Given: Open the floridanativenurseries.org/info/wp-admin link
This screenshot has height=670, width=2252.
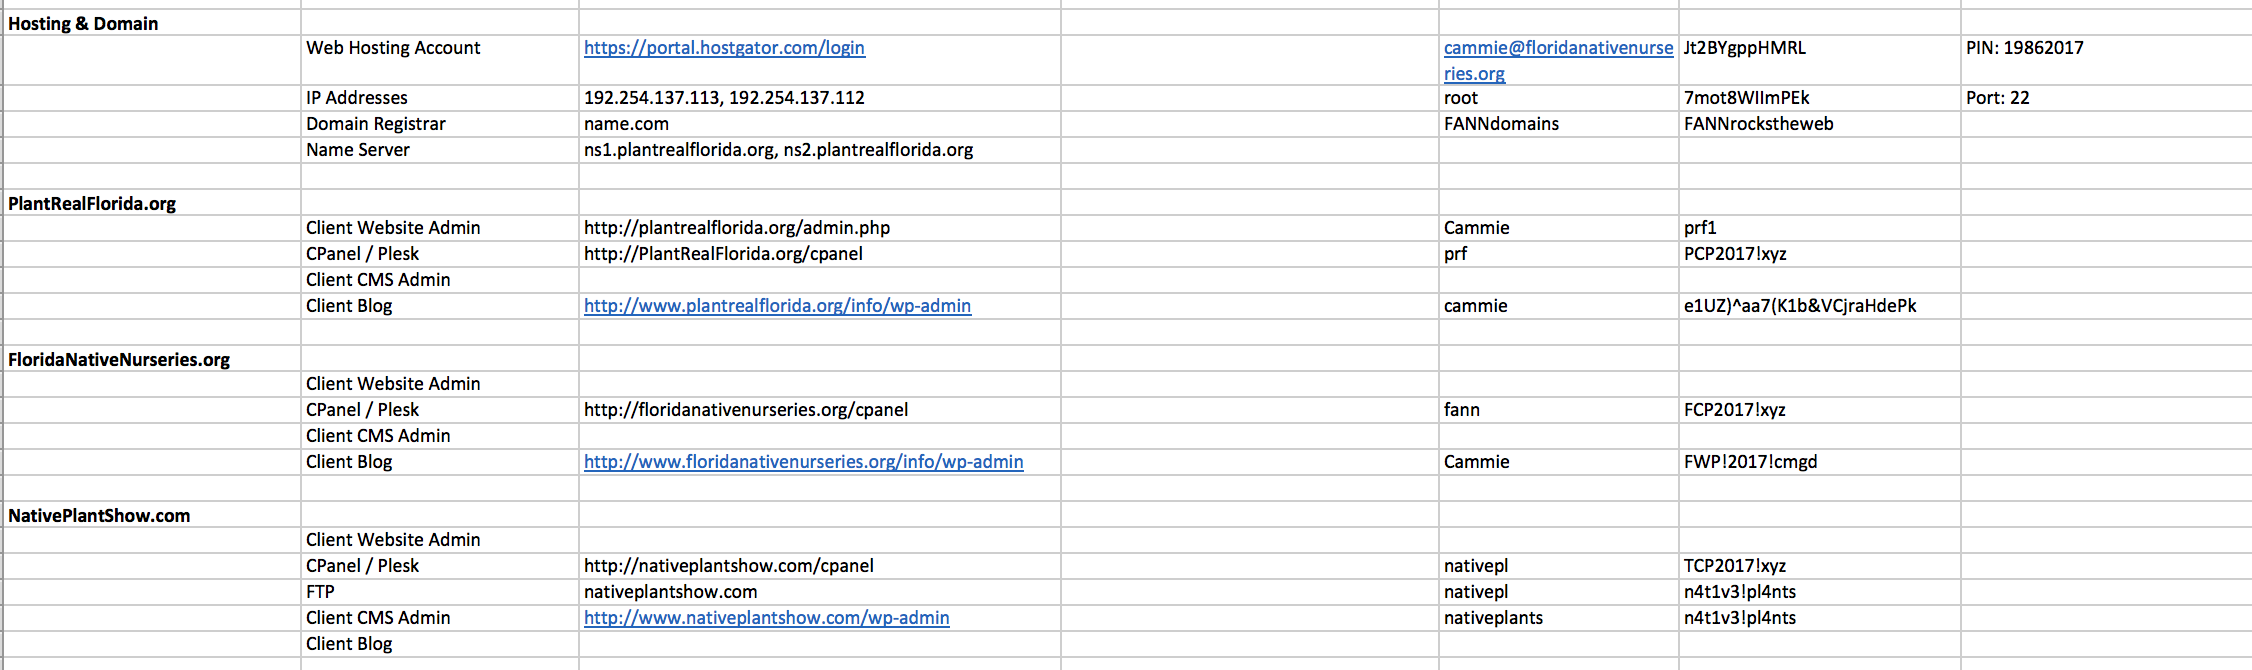Looking at the screenshot, I should tap(803, 462).
